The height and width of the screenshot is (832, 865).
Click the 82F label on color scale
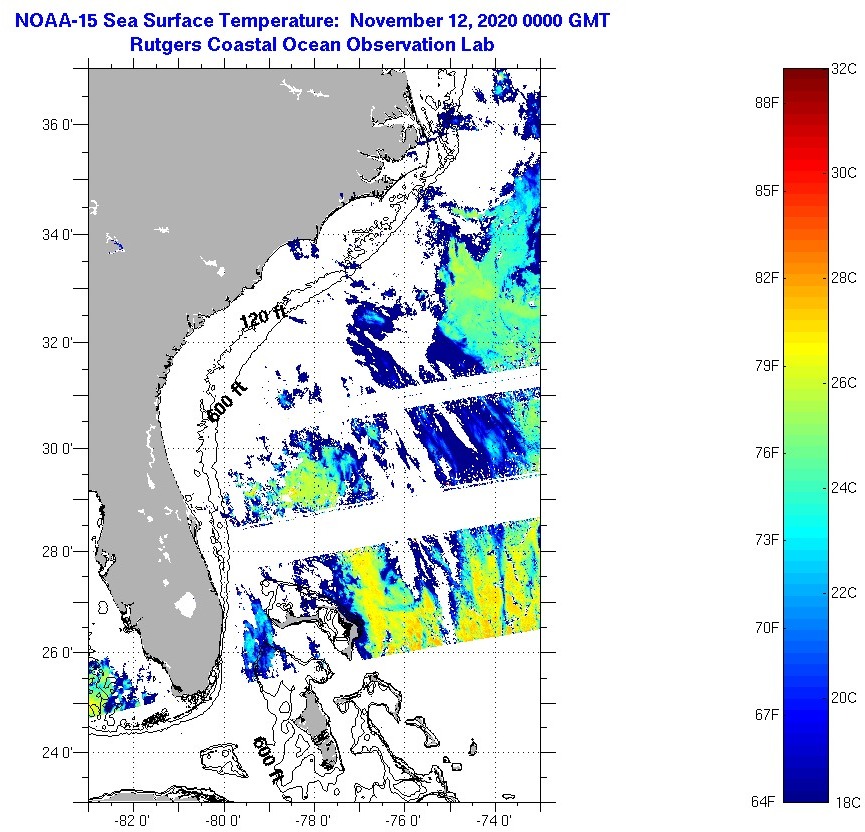(767, 278)
